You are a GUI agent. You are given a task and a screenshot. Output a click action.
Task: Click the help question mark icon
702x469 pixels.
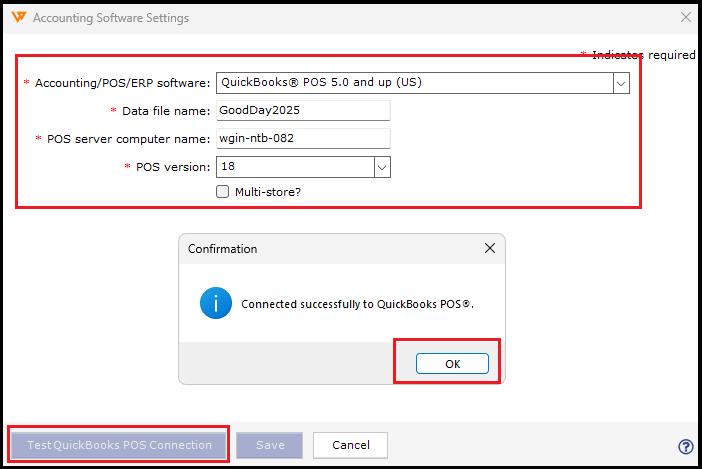686,447
